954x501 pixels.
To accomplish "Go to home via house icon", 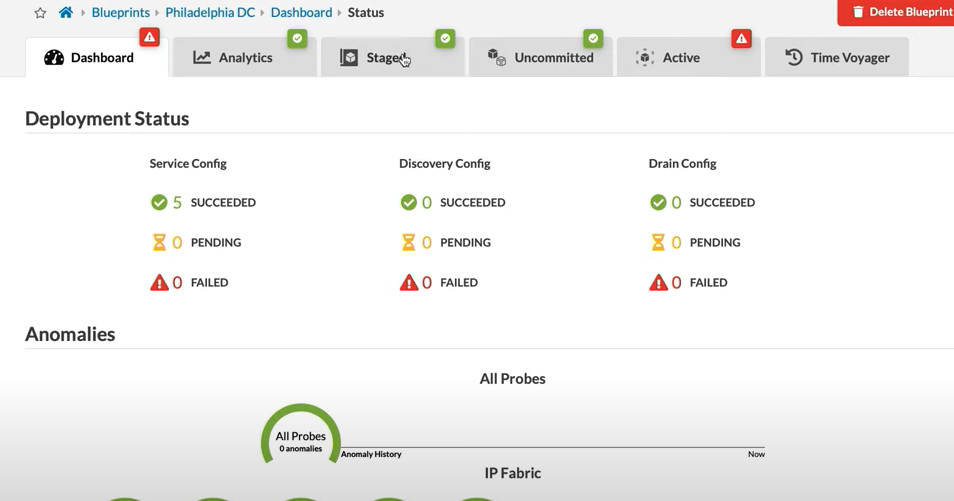I will pyautogui.click(x=66, y=13).
